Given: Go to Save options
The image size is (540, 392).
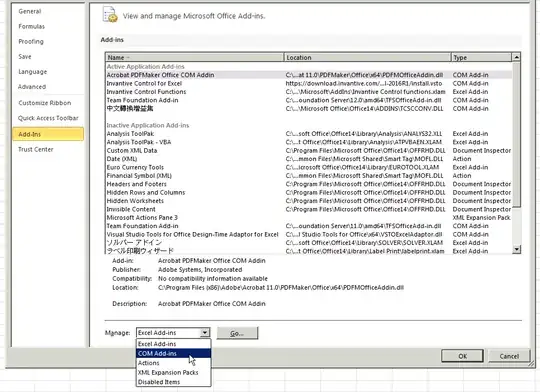Looking at the screenshot, I should [25, 56].
